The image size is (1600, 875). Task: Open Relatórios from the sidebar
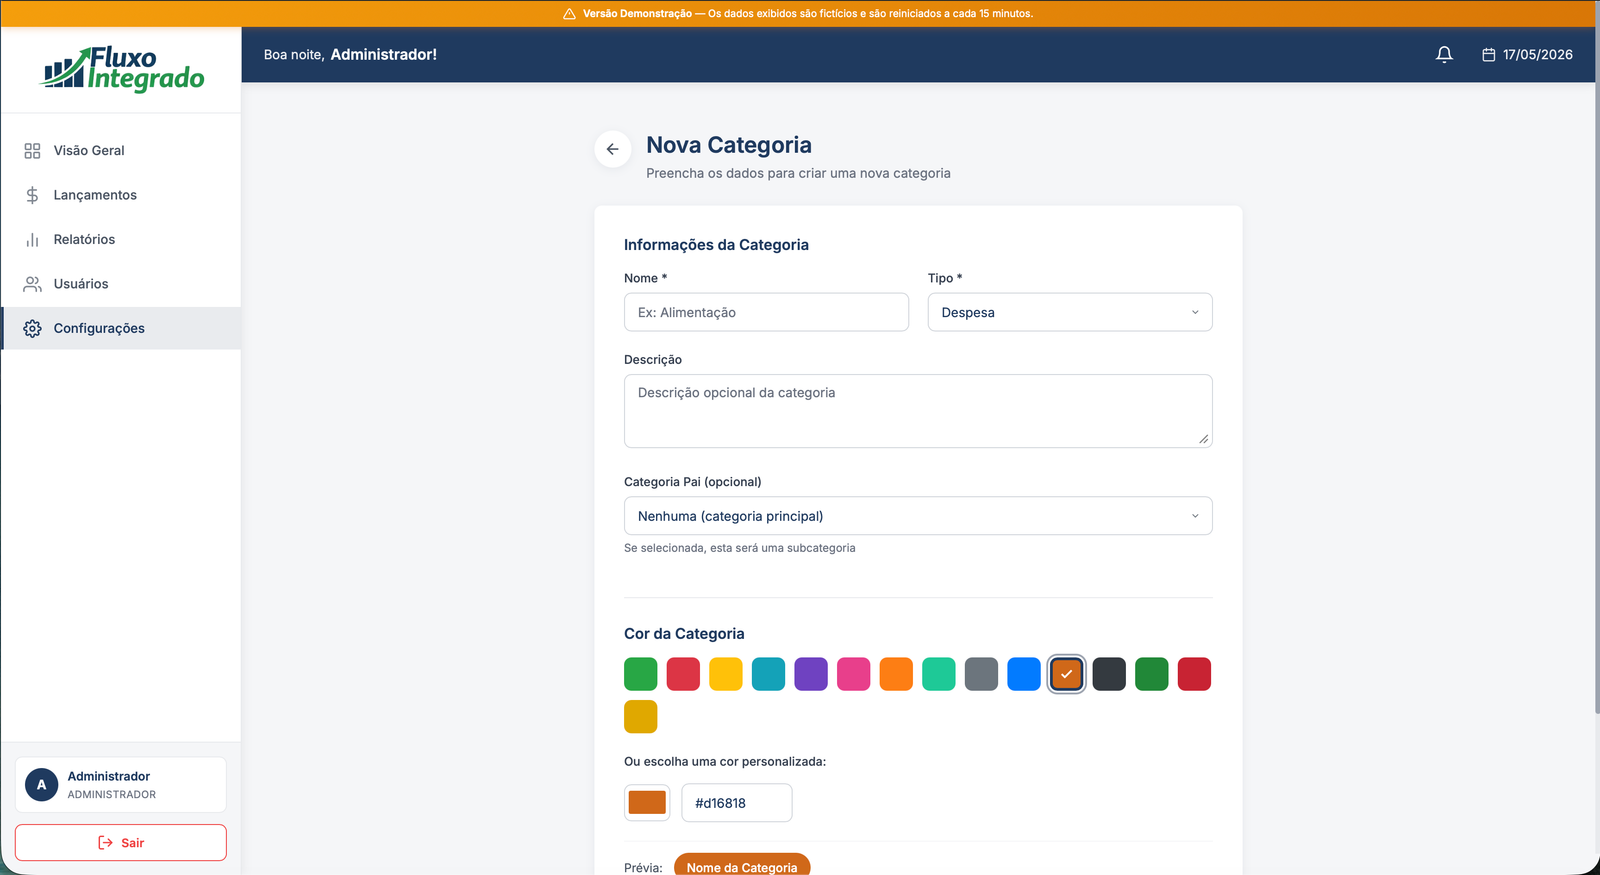point(121,240)
